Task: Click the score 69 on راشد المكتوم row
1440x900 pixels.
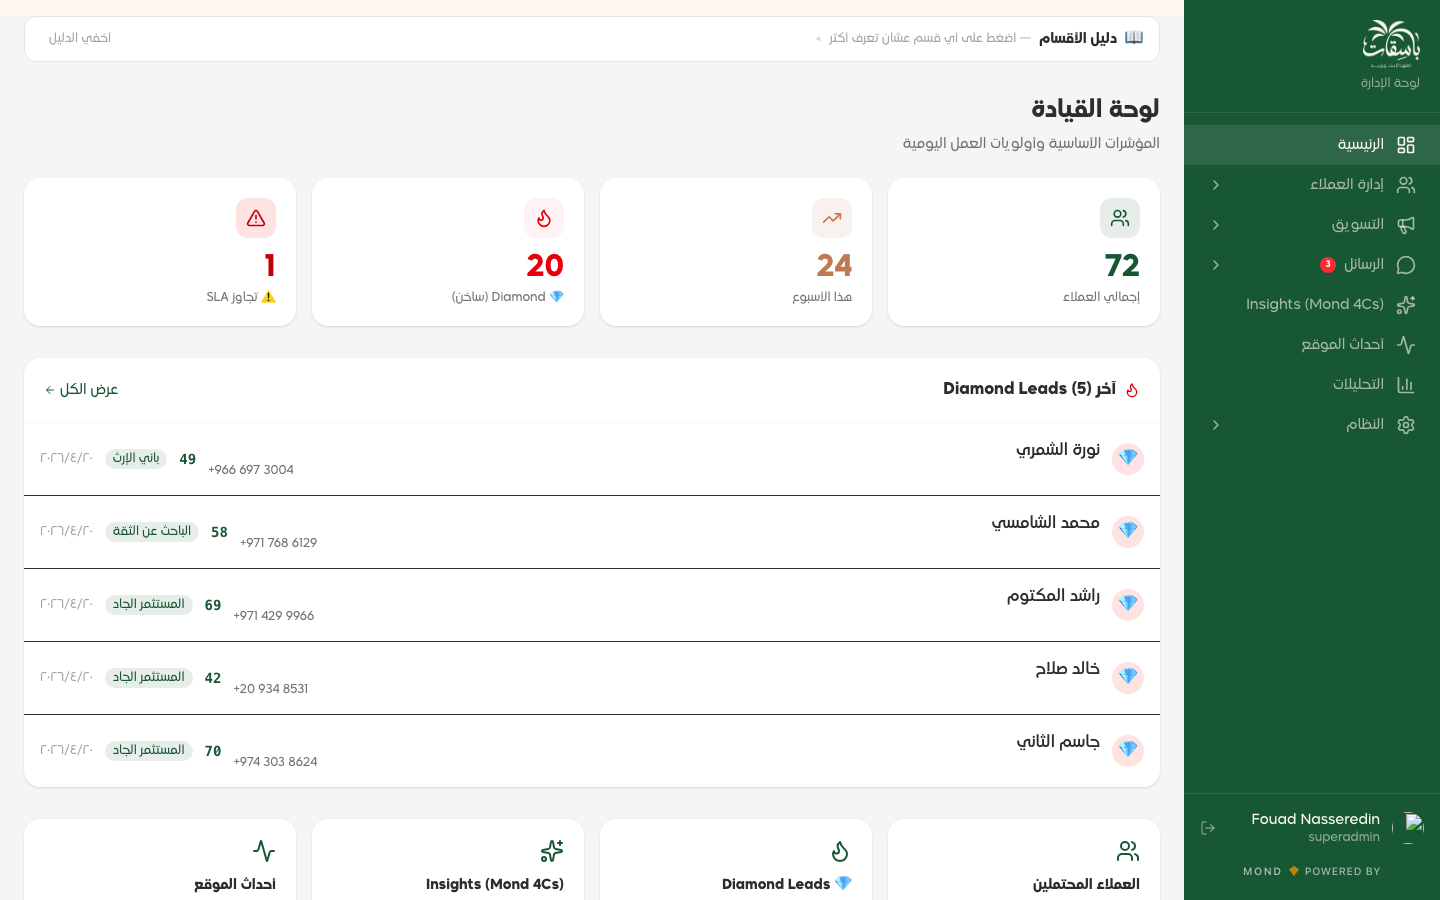Action: (x=213, y=605)
